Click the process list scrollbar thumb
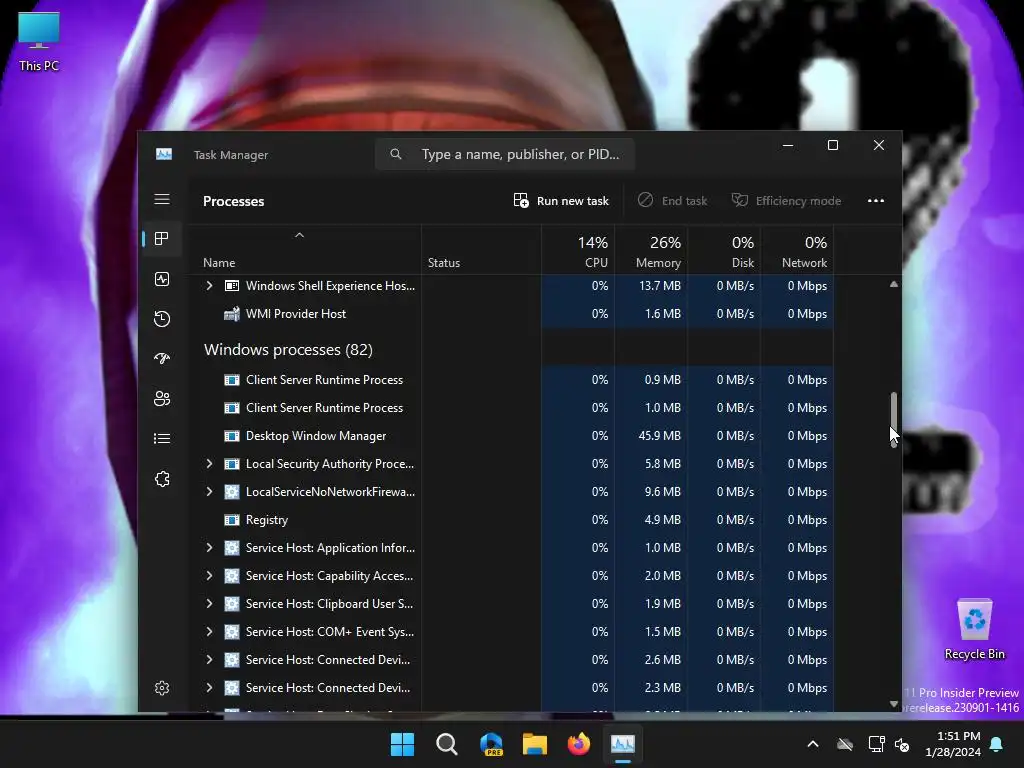This screenshot has height=768, width=1024. coord(893,419)
